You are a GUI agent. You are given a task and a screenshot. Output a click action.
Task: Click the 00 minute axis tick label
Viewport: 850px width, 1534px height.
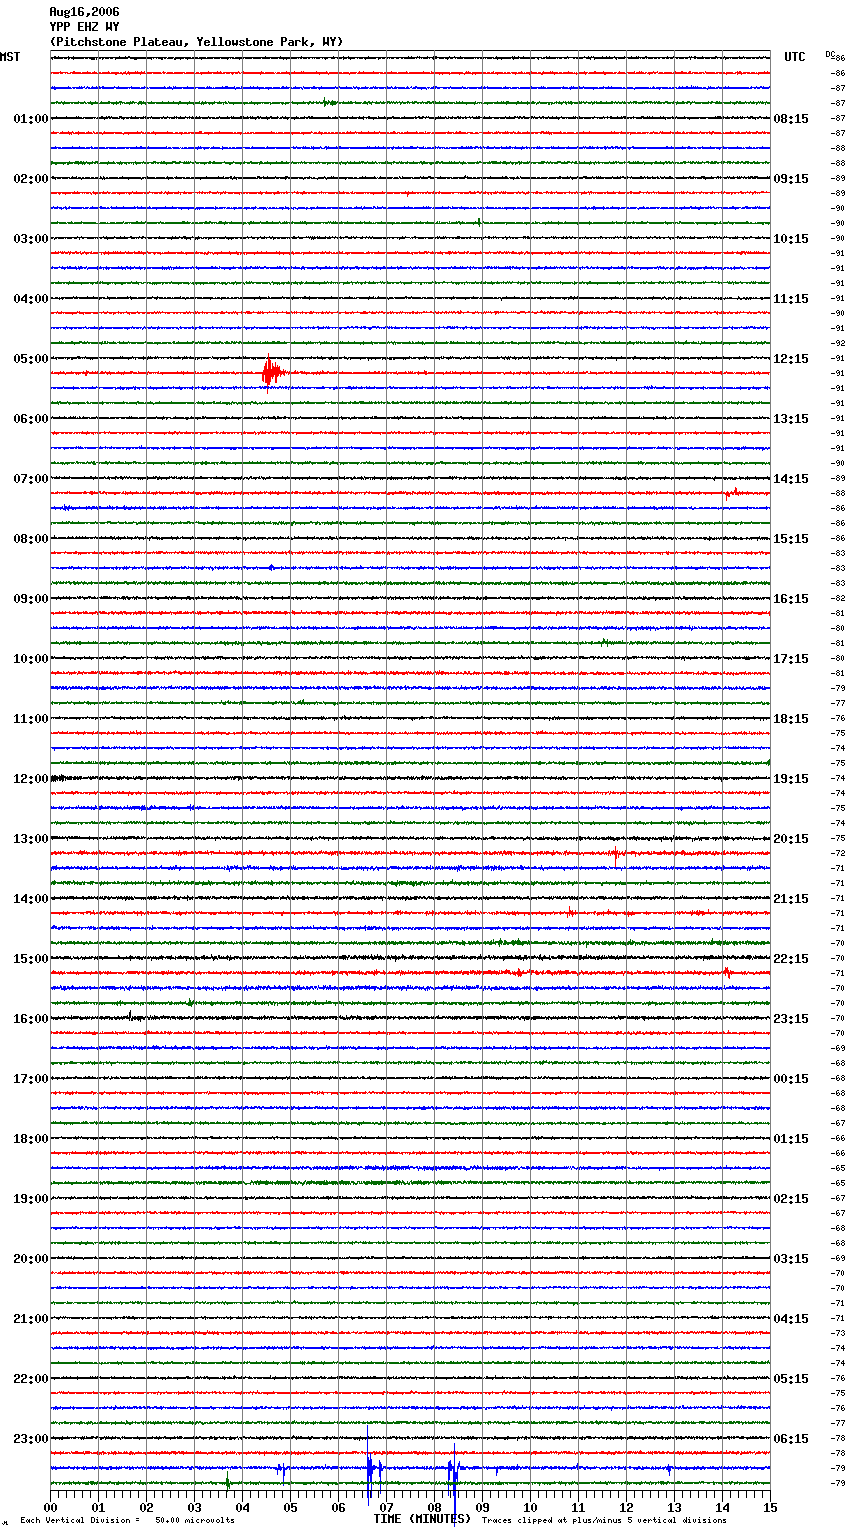tap(50, 1507)
